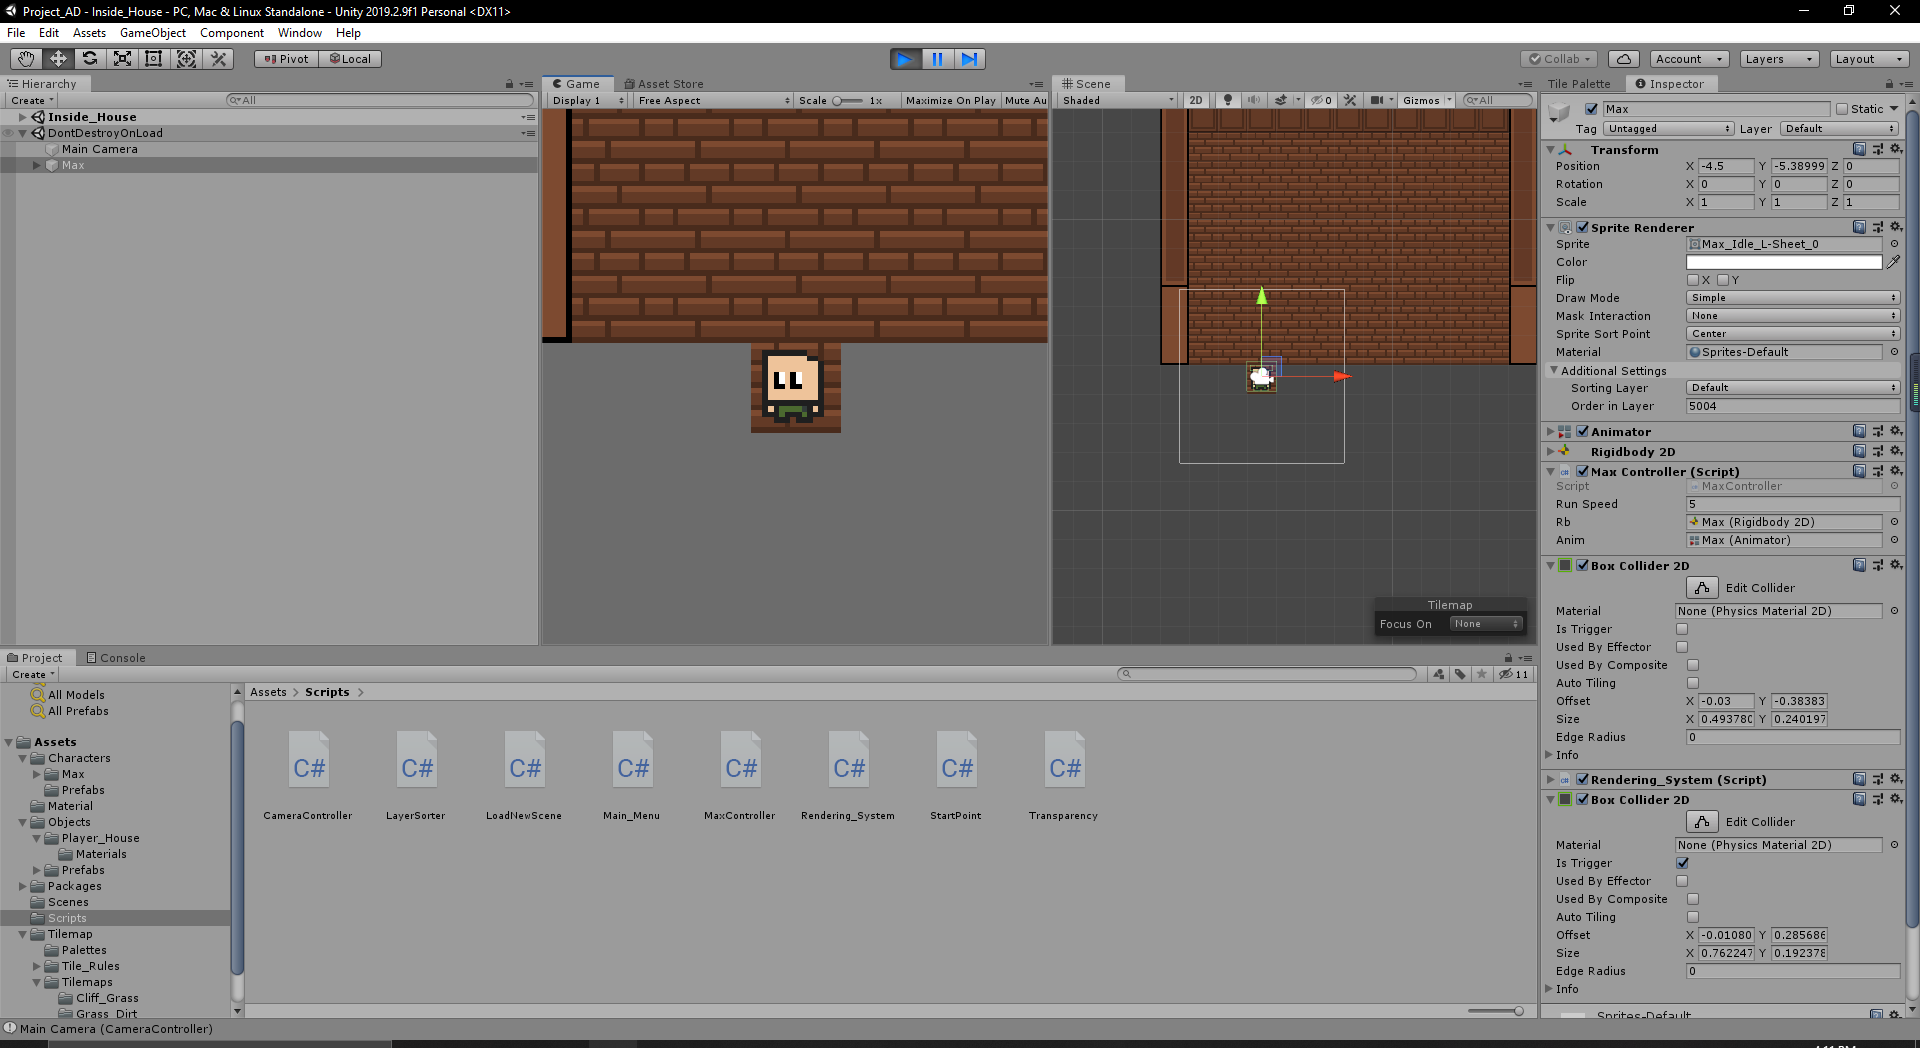This screenshot has height=1048, width=1920.
Task: Select the Hand tool
Action: [26, 59]
